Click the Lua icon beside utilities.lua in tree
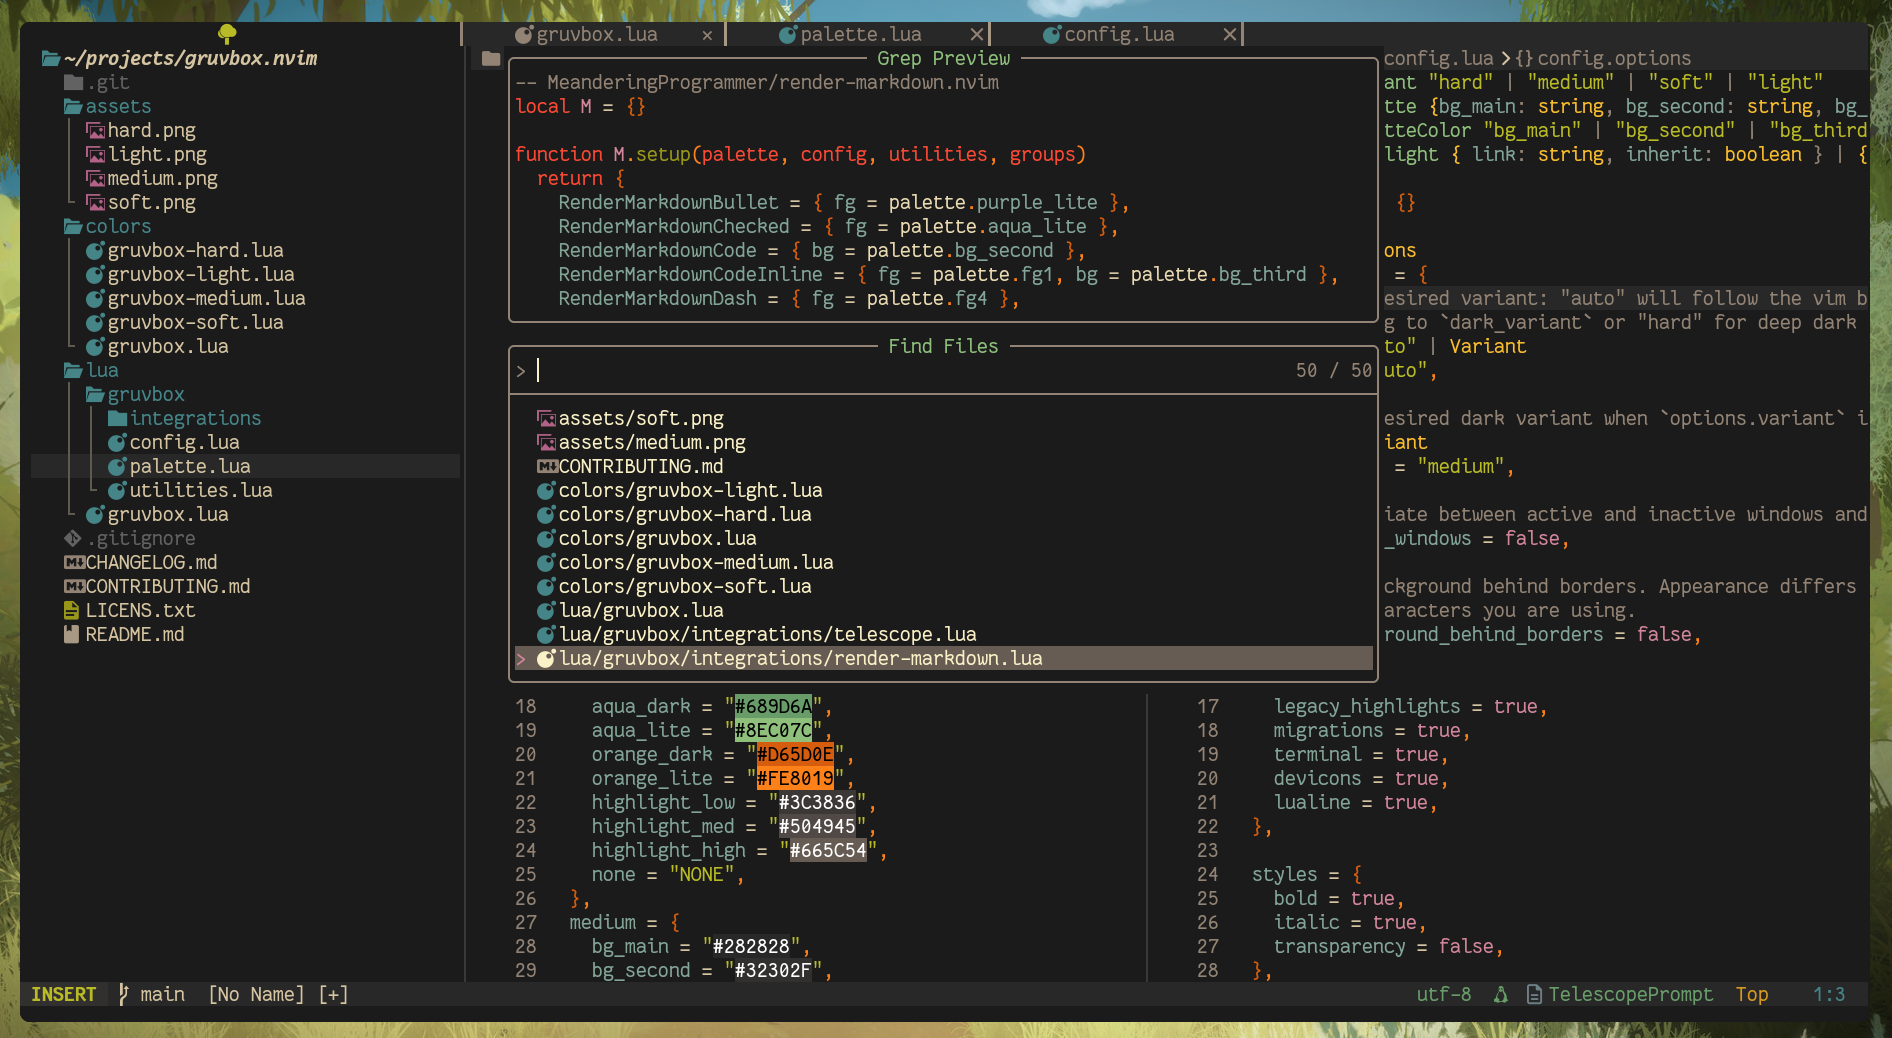The image size is (1892, 1038). 117,491
